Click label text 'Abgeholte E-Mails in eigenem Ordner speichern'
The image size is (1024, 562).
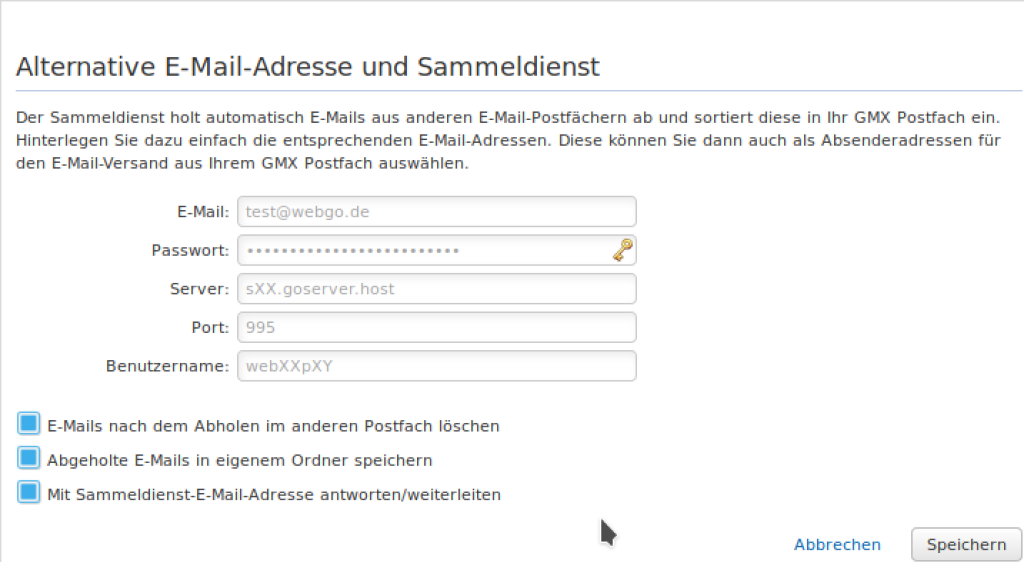[x=240, y=461]
